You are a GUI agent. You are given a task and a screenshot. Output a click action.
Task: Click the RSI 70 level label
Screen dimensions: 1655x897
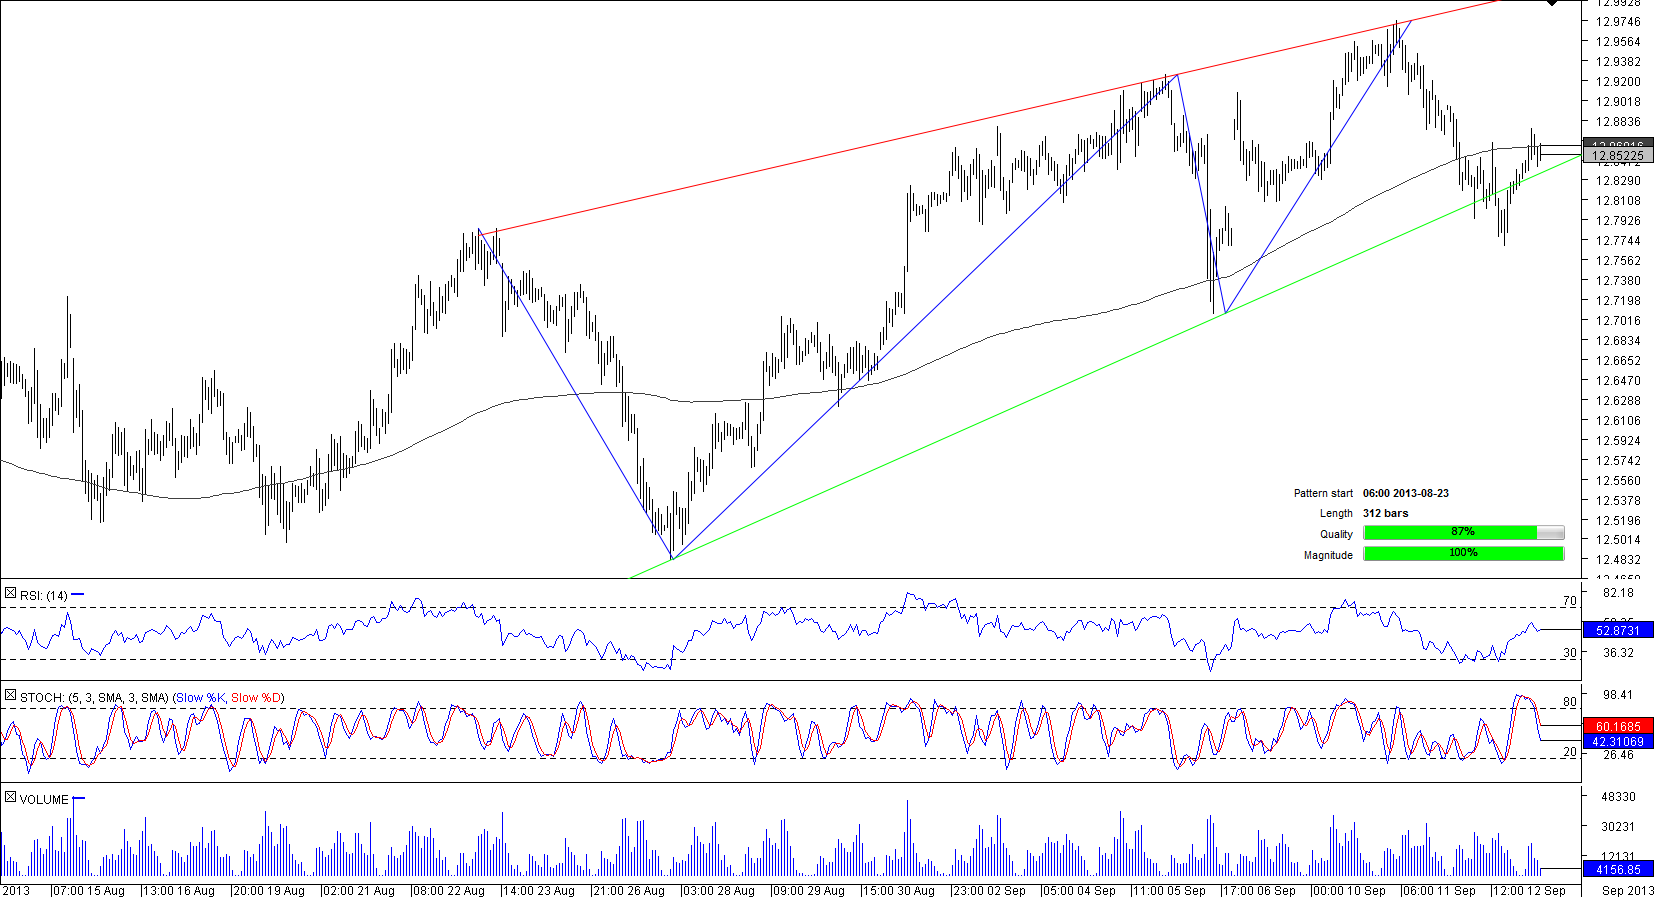coord(1569,600)
